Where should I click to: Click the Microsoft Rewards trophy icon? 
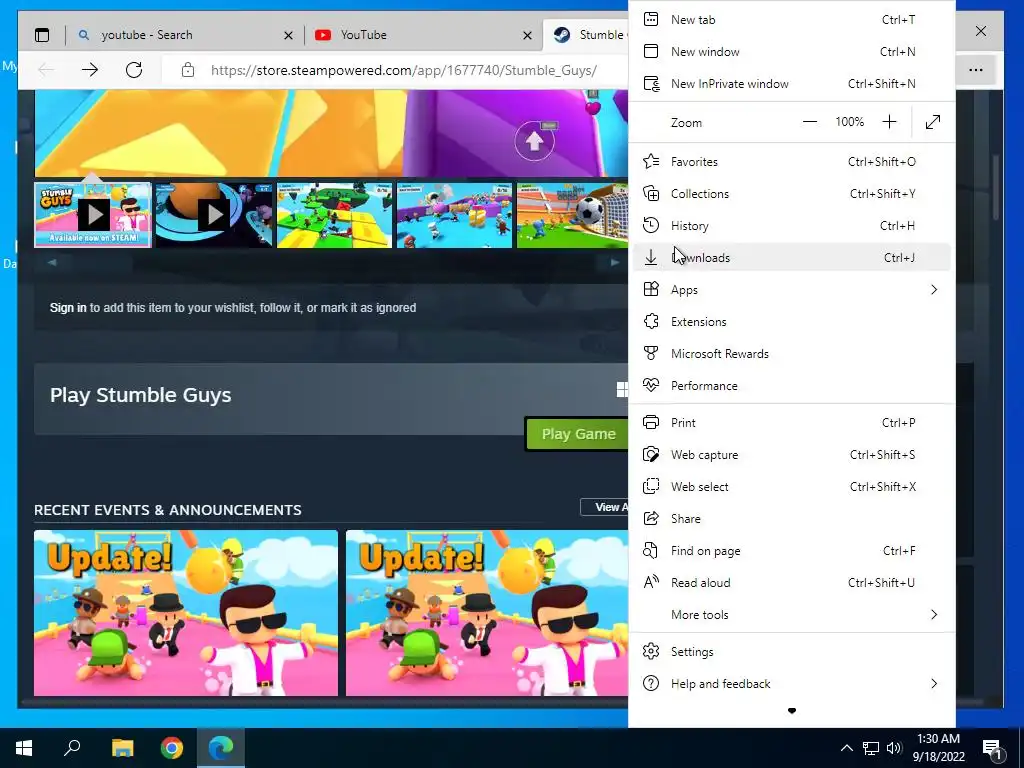pos(651,353)
